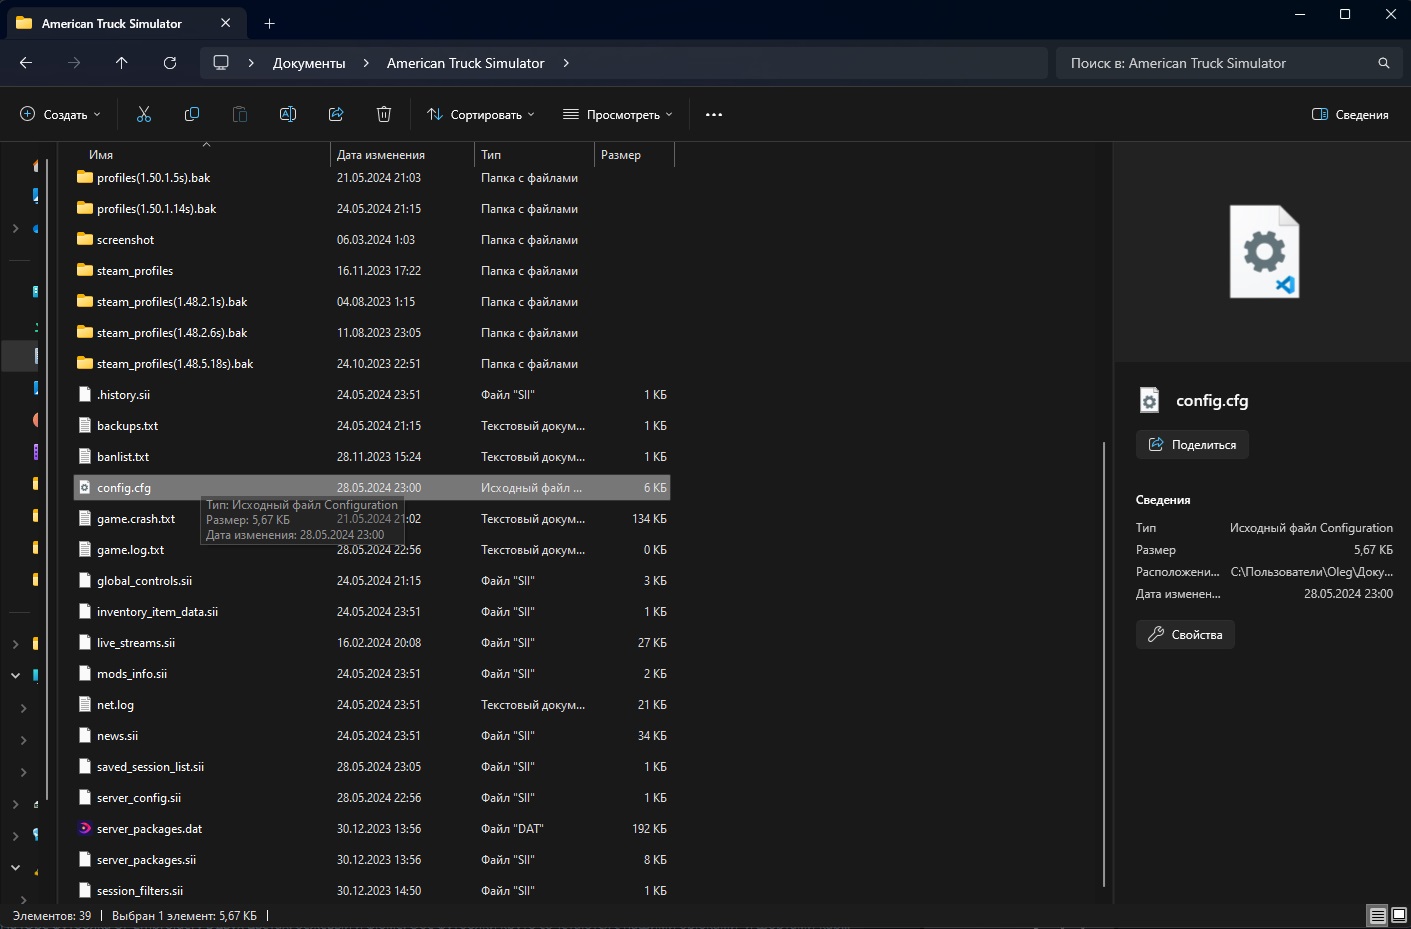Image resolution: width=1411 pixels, height=929 pixels.
Task: Click the Copy icon in toolbar
Action: click(192, 115)
